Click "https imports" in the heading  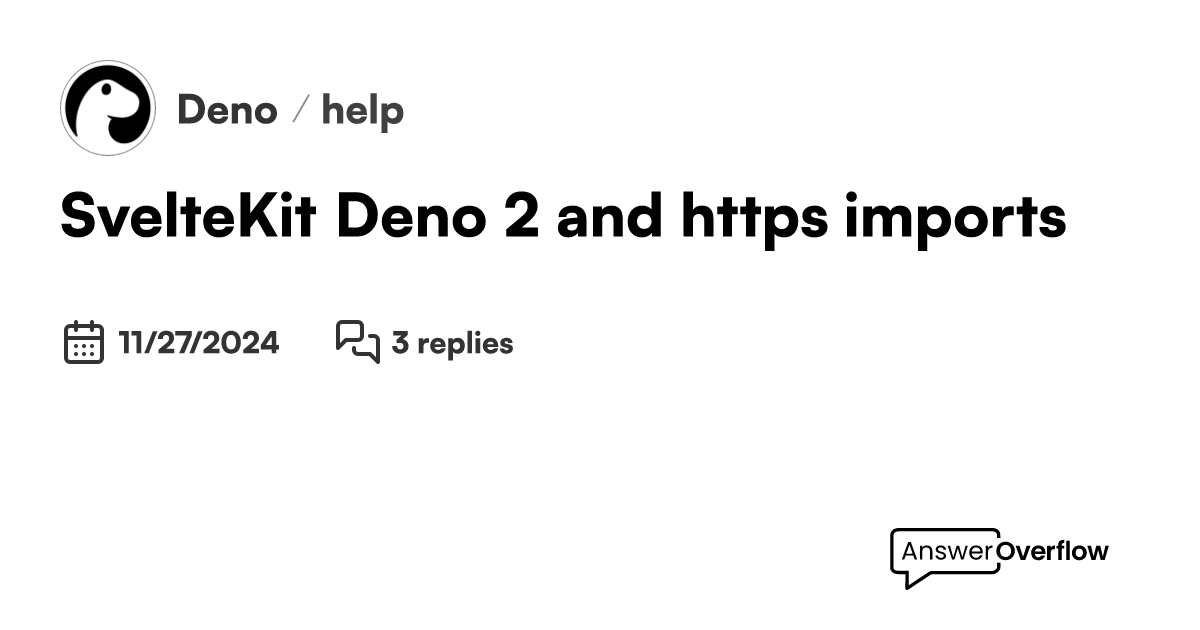click(874, 218)
